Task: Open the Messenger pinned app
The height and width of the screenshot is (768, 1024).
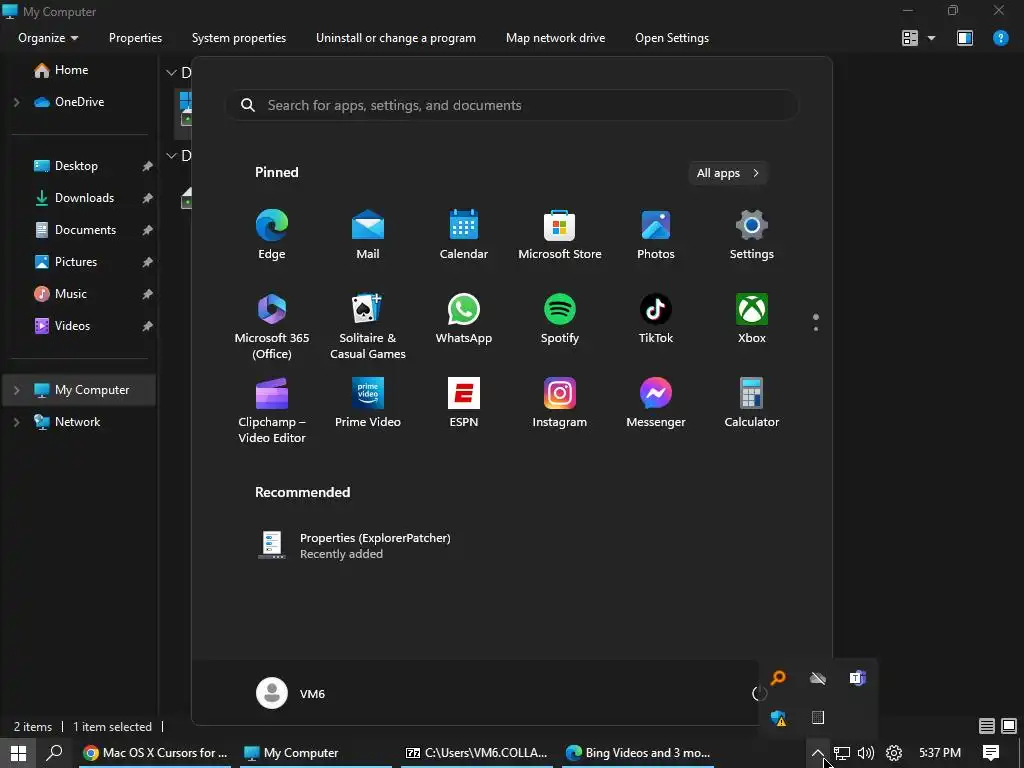Action: click(656, 403)
